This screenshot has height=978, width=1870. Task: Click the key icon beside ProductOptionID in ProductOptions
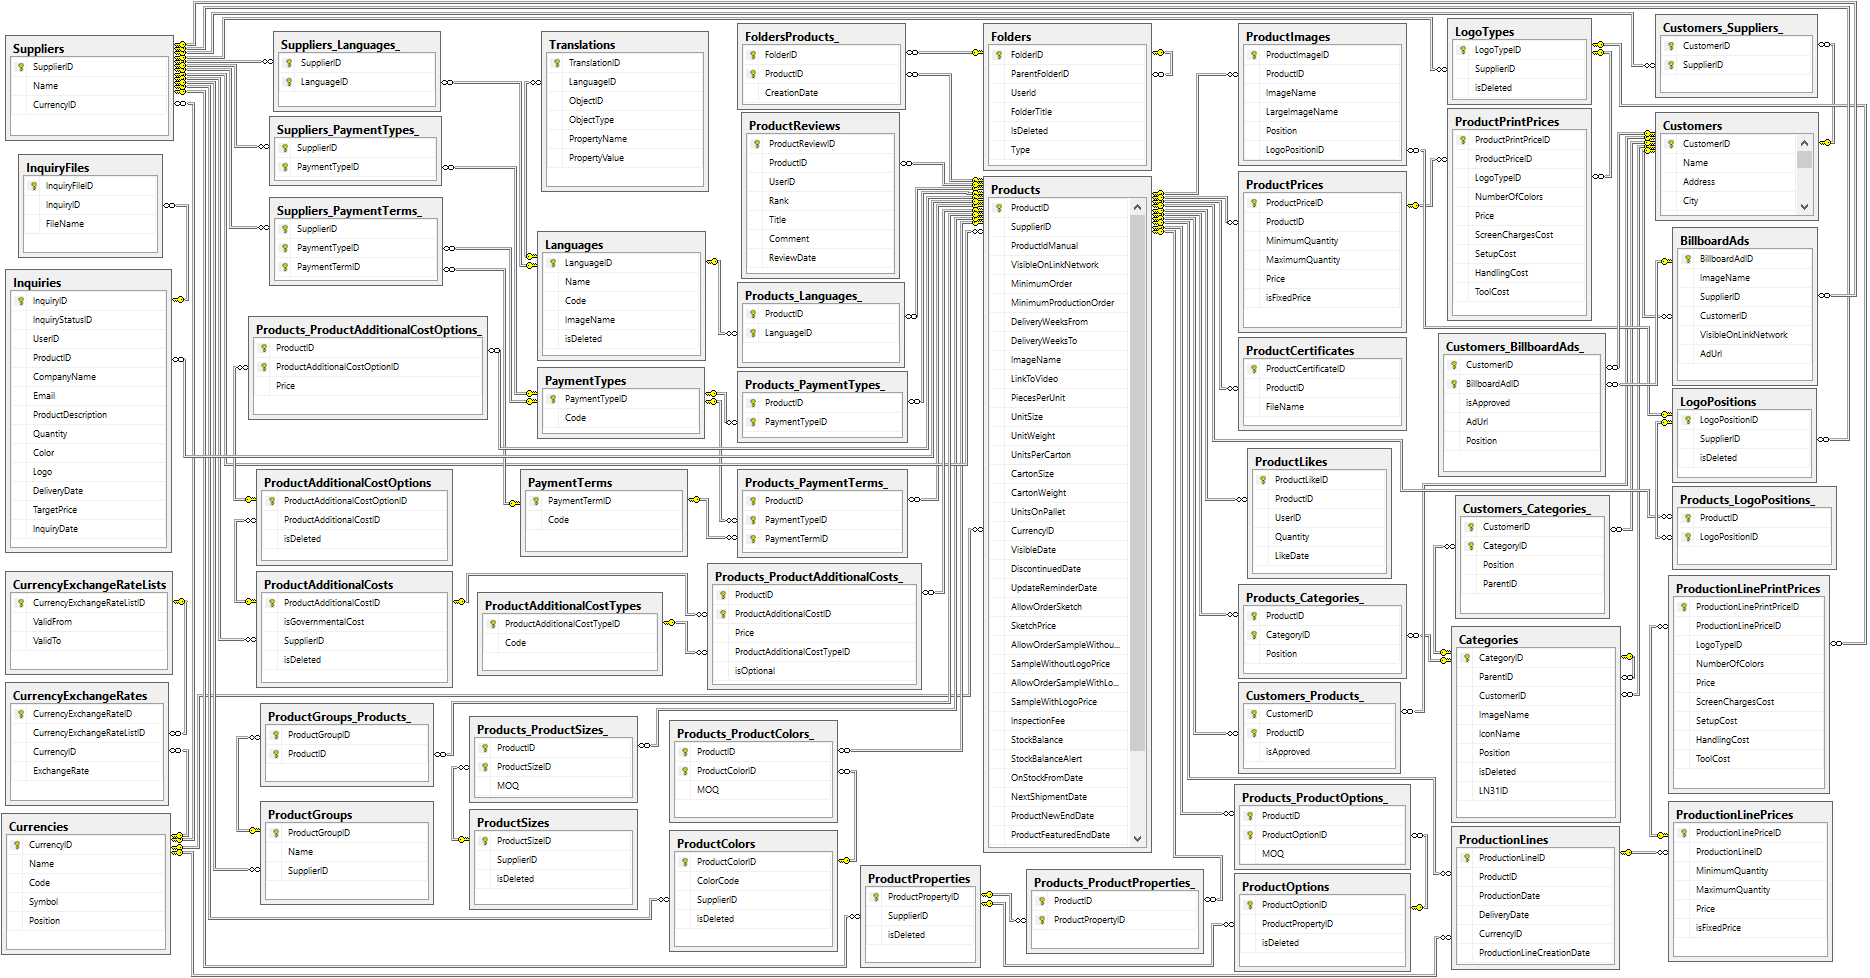click(1250, 905)
